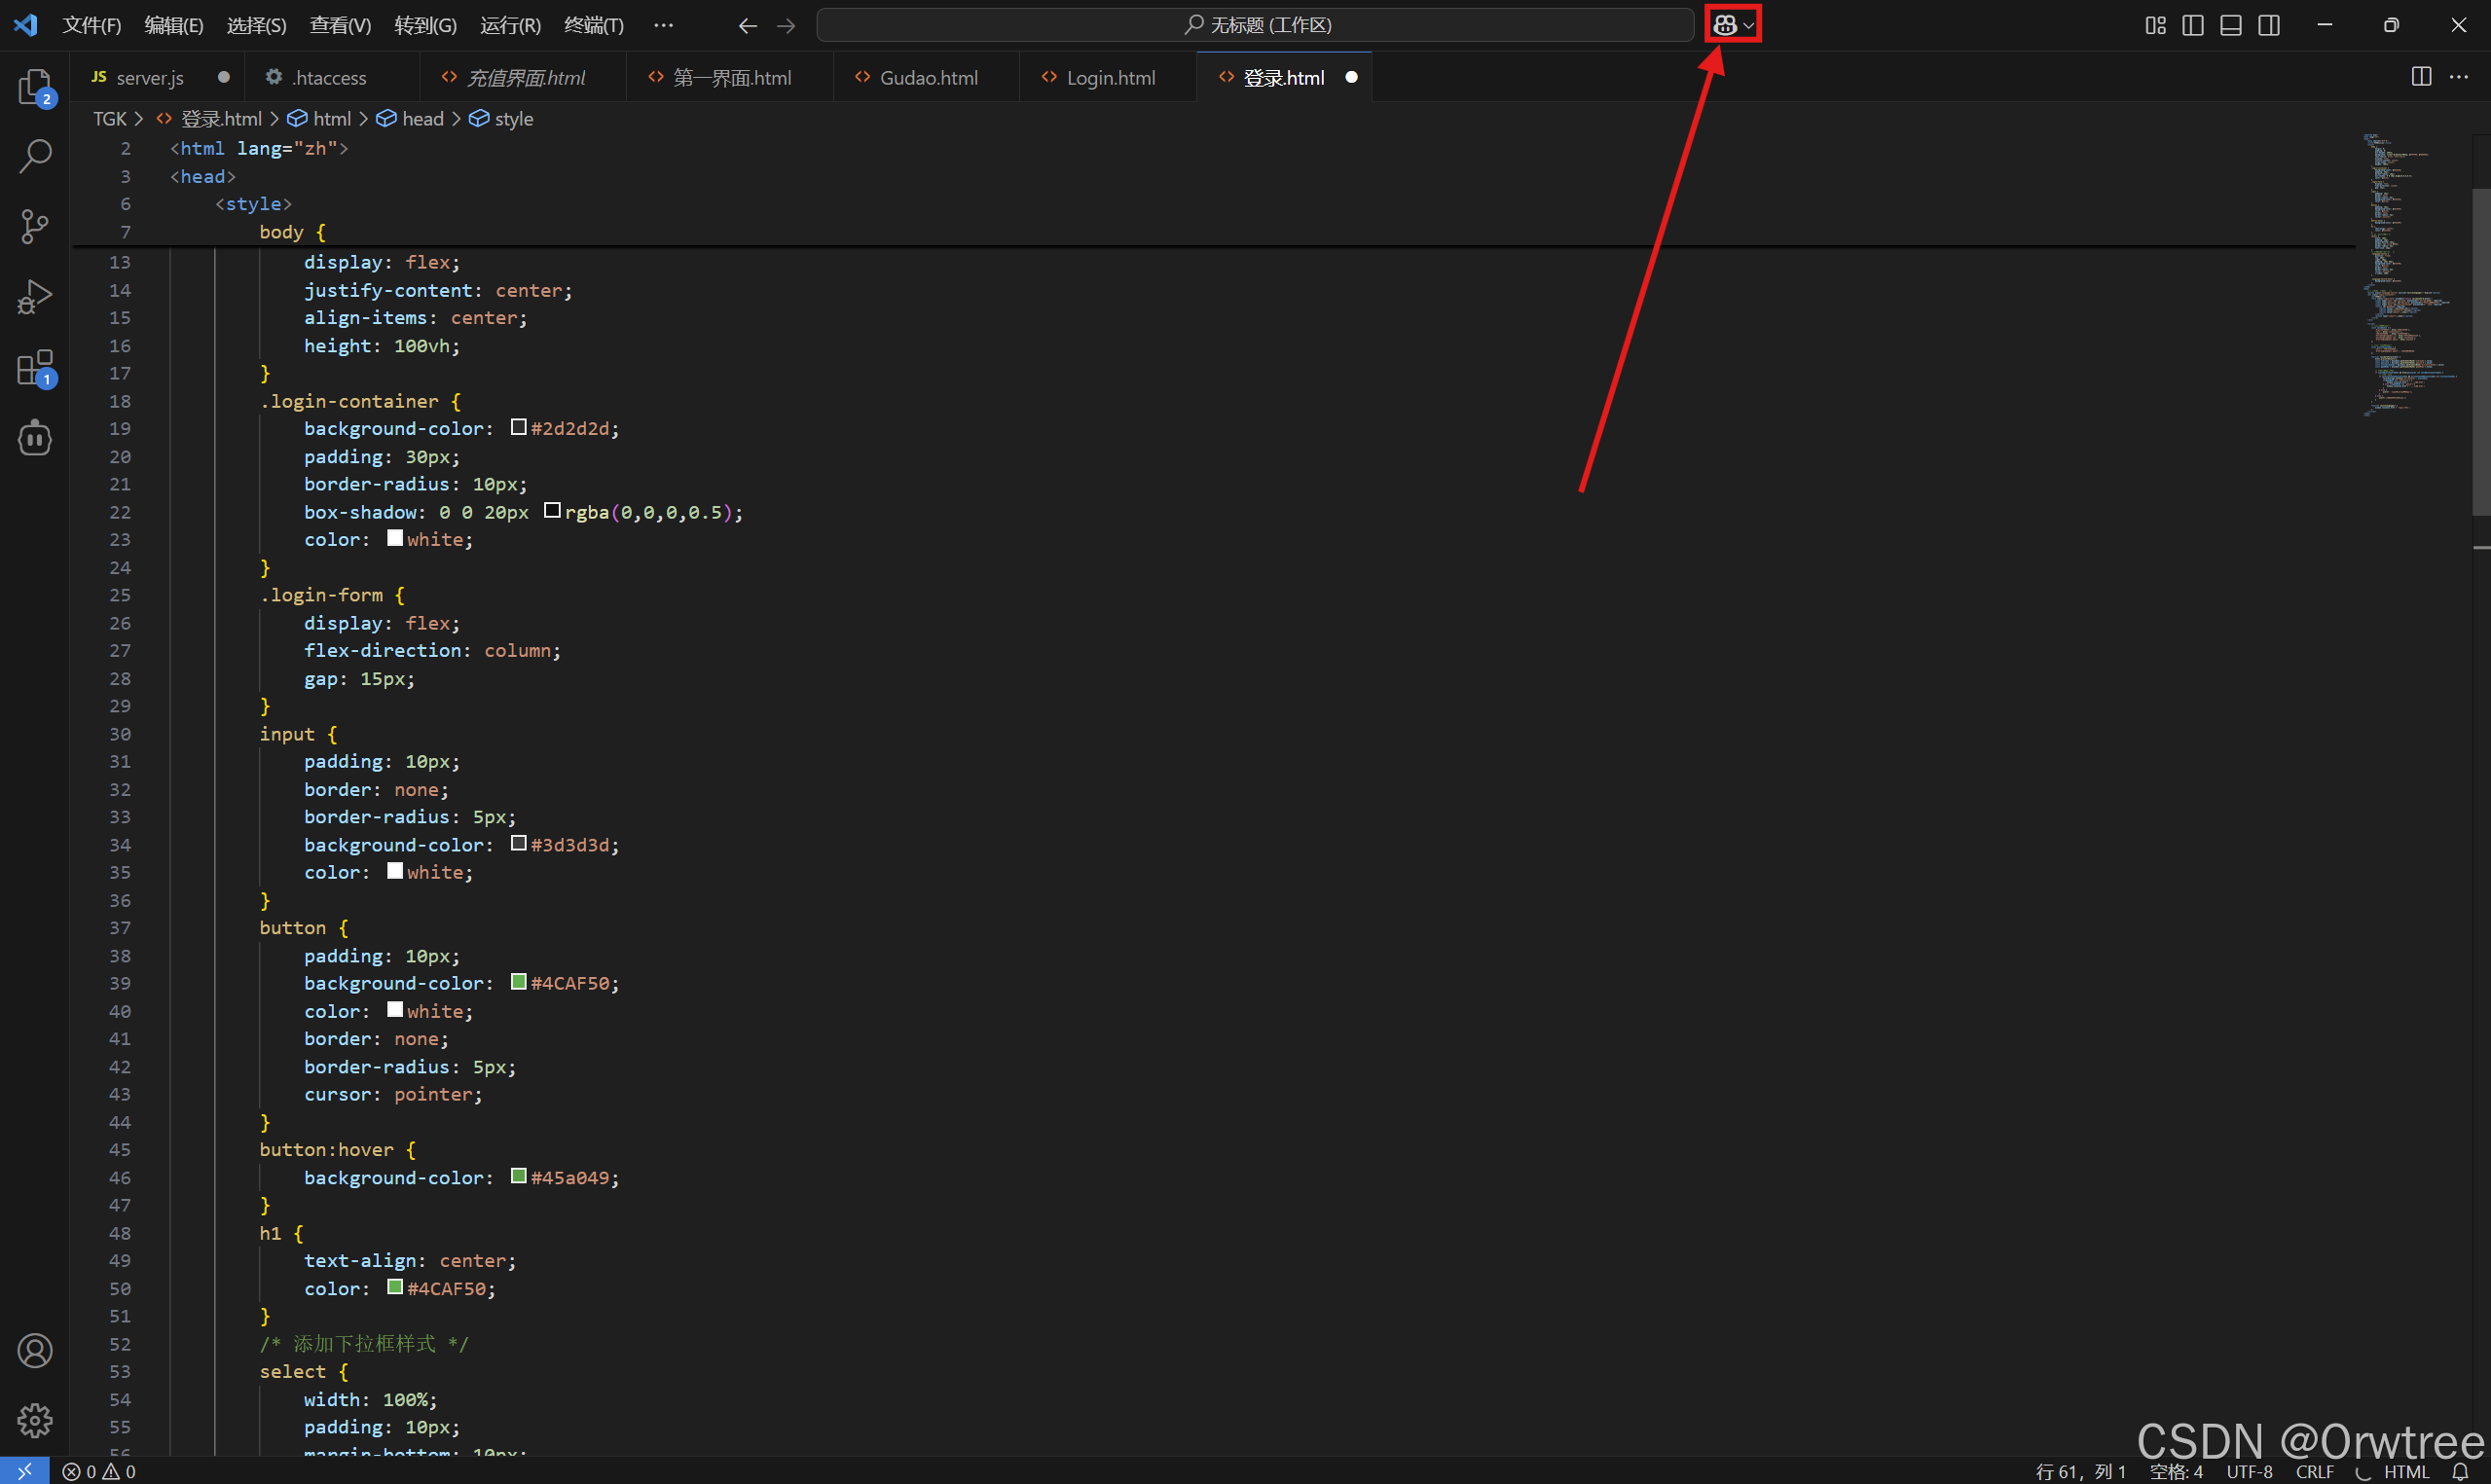Click the Copilot icon in title bar

click(x=1724, y=25)
